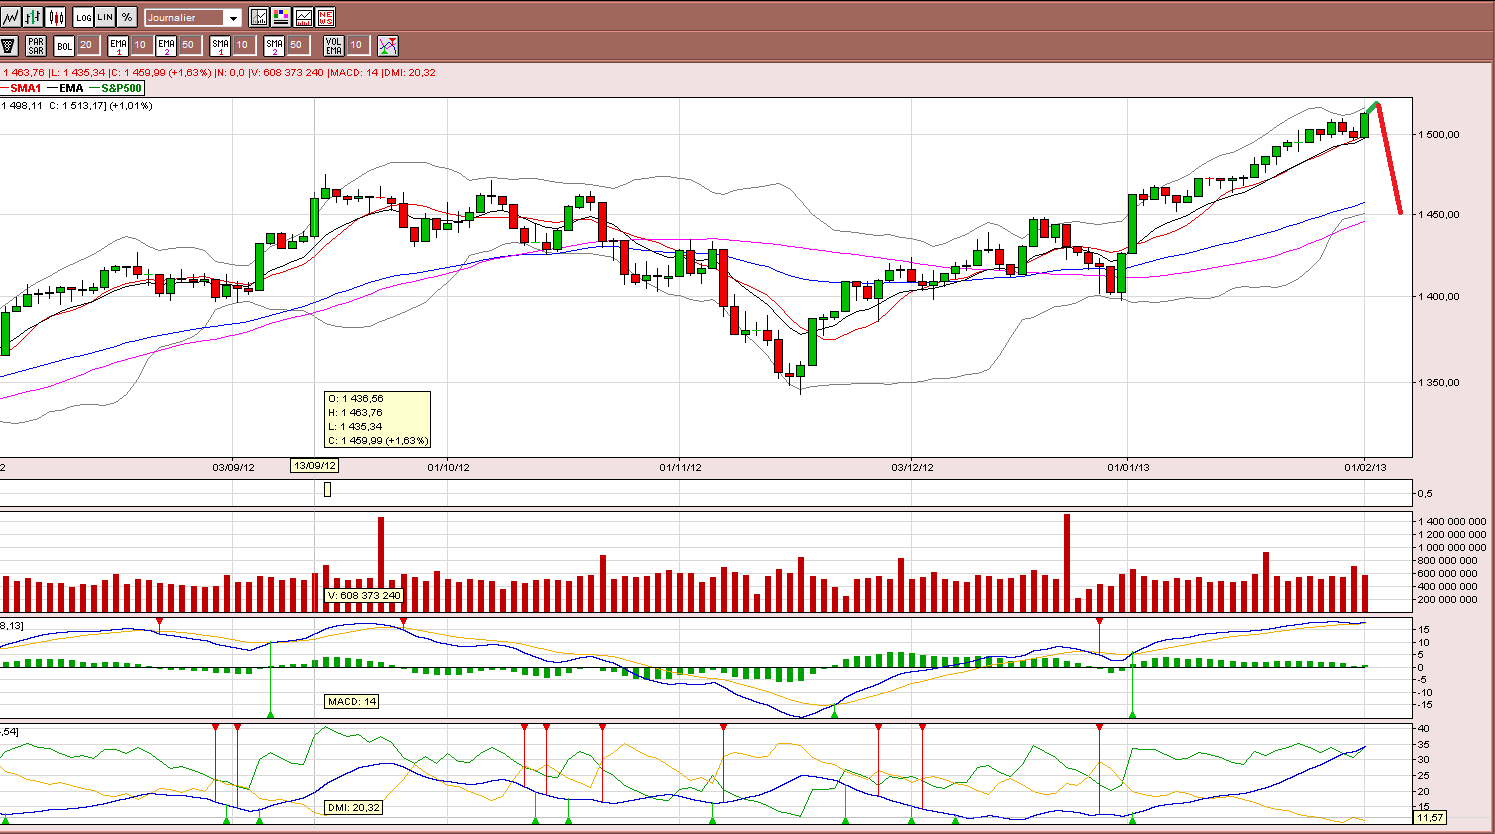Switch to line chart display icon

click(x=10, y=17)
